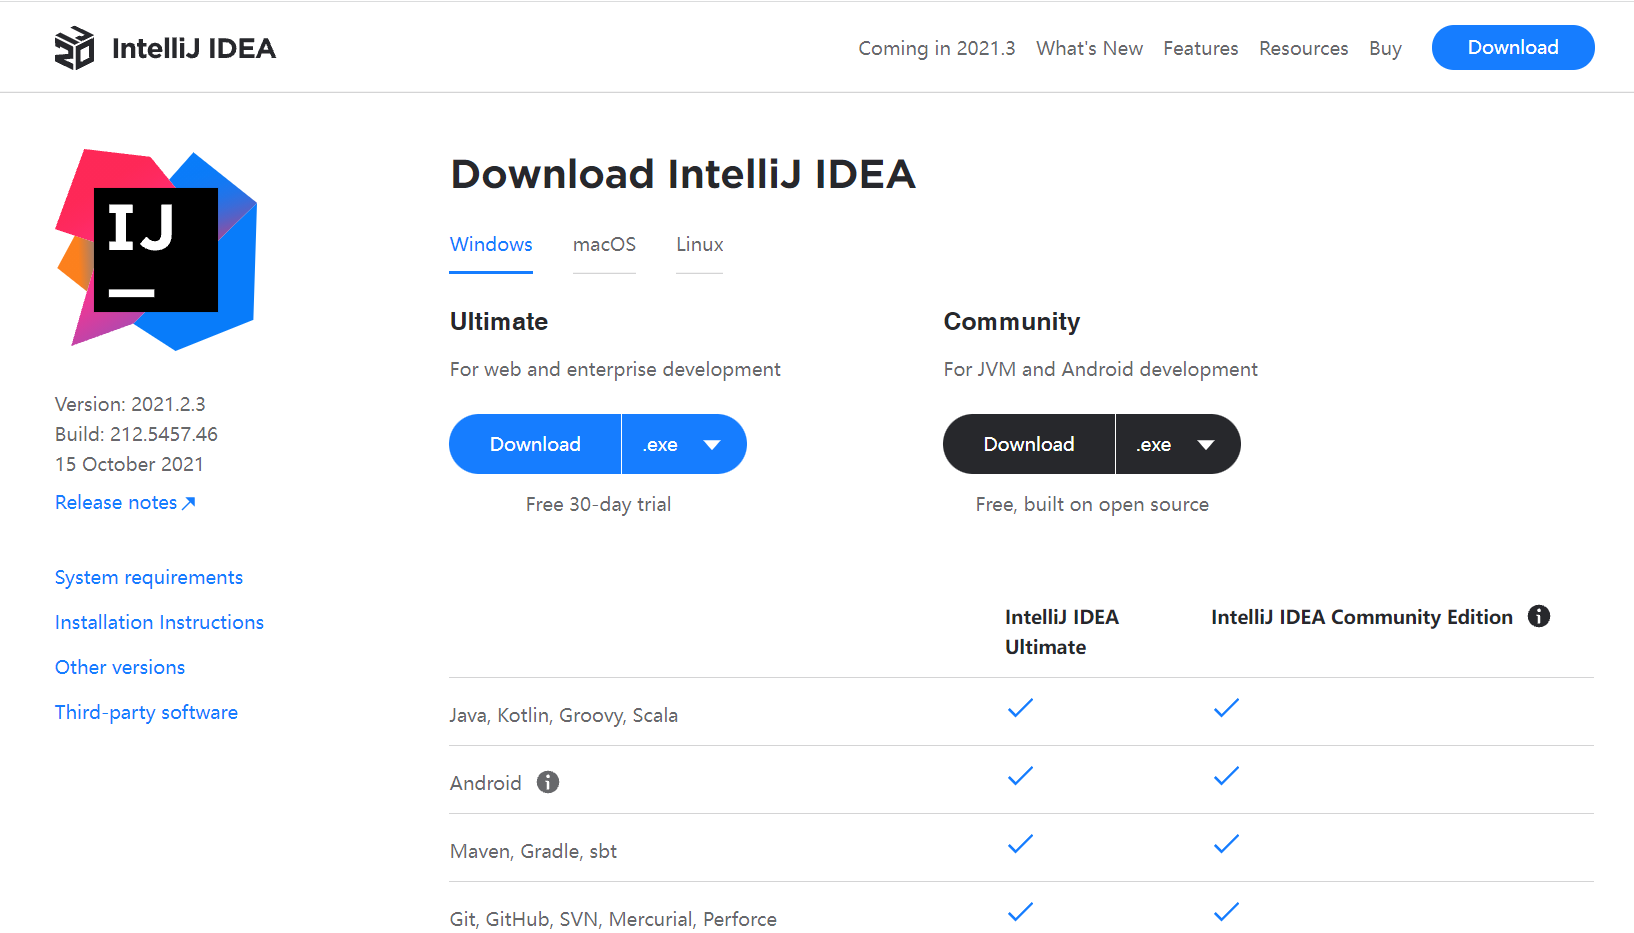Image resolution: width=1634 pixels, height=933 pixels.
Task: Expand Ultimate .exe format dropdown
Action: click(684, 444)
